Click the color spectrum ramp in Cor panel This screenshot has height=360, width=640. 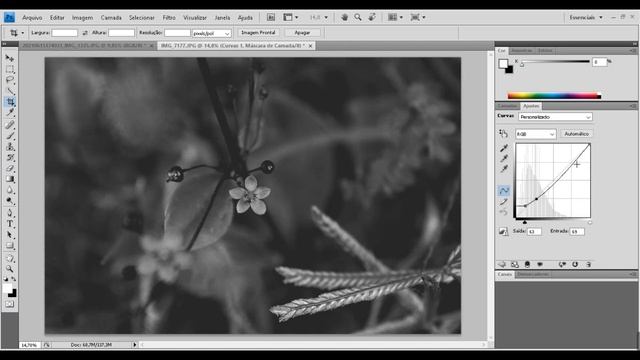pos(554,96)
